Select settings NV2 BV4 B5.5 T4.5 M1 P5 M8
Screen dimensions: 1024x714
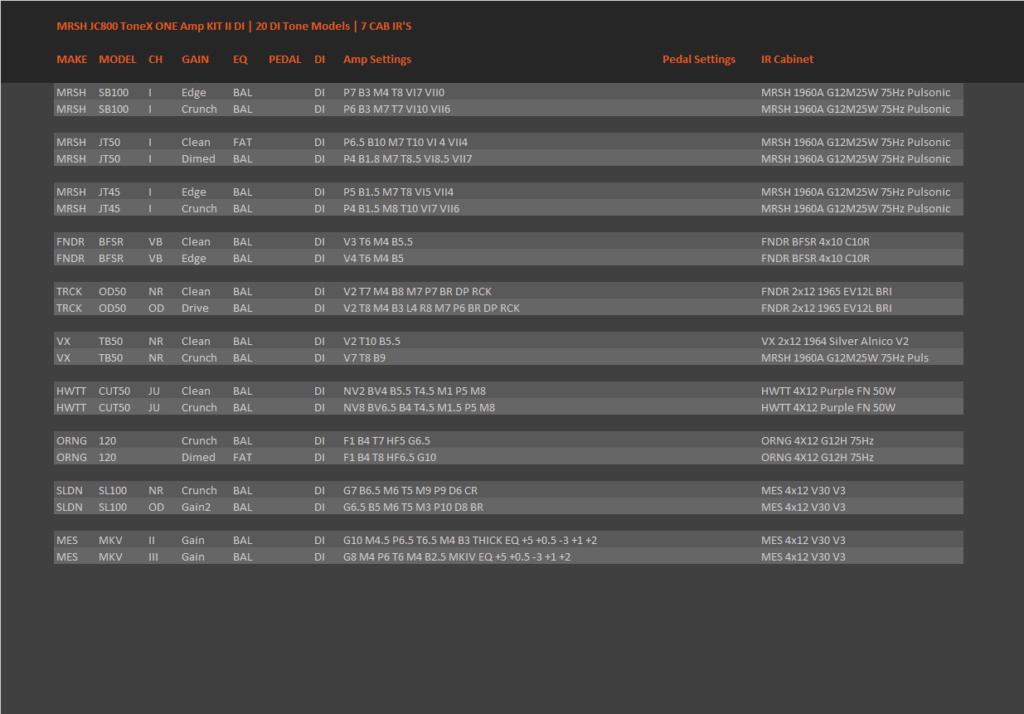pyautogui.click(x=415, y=391)
